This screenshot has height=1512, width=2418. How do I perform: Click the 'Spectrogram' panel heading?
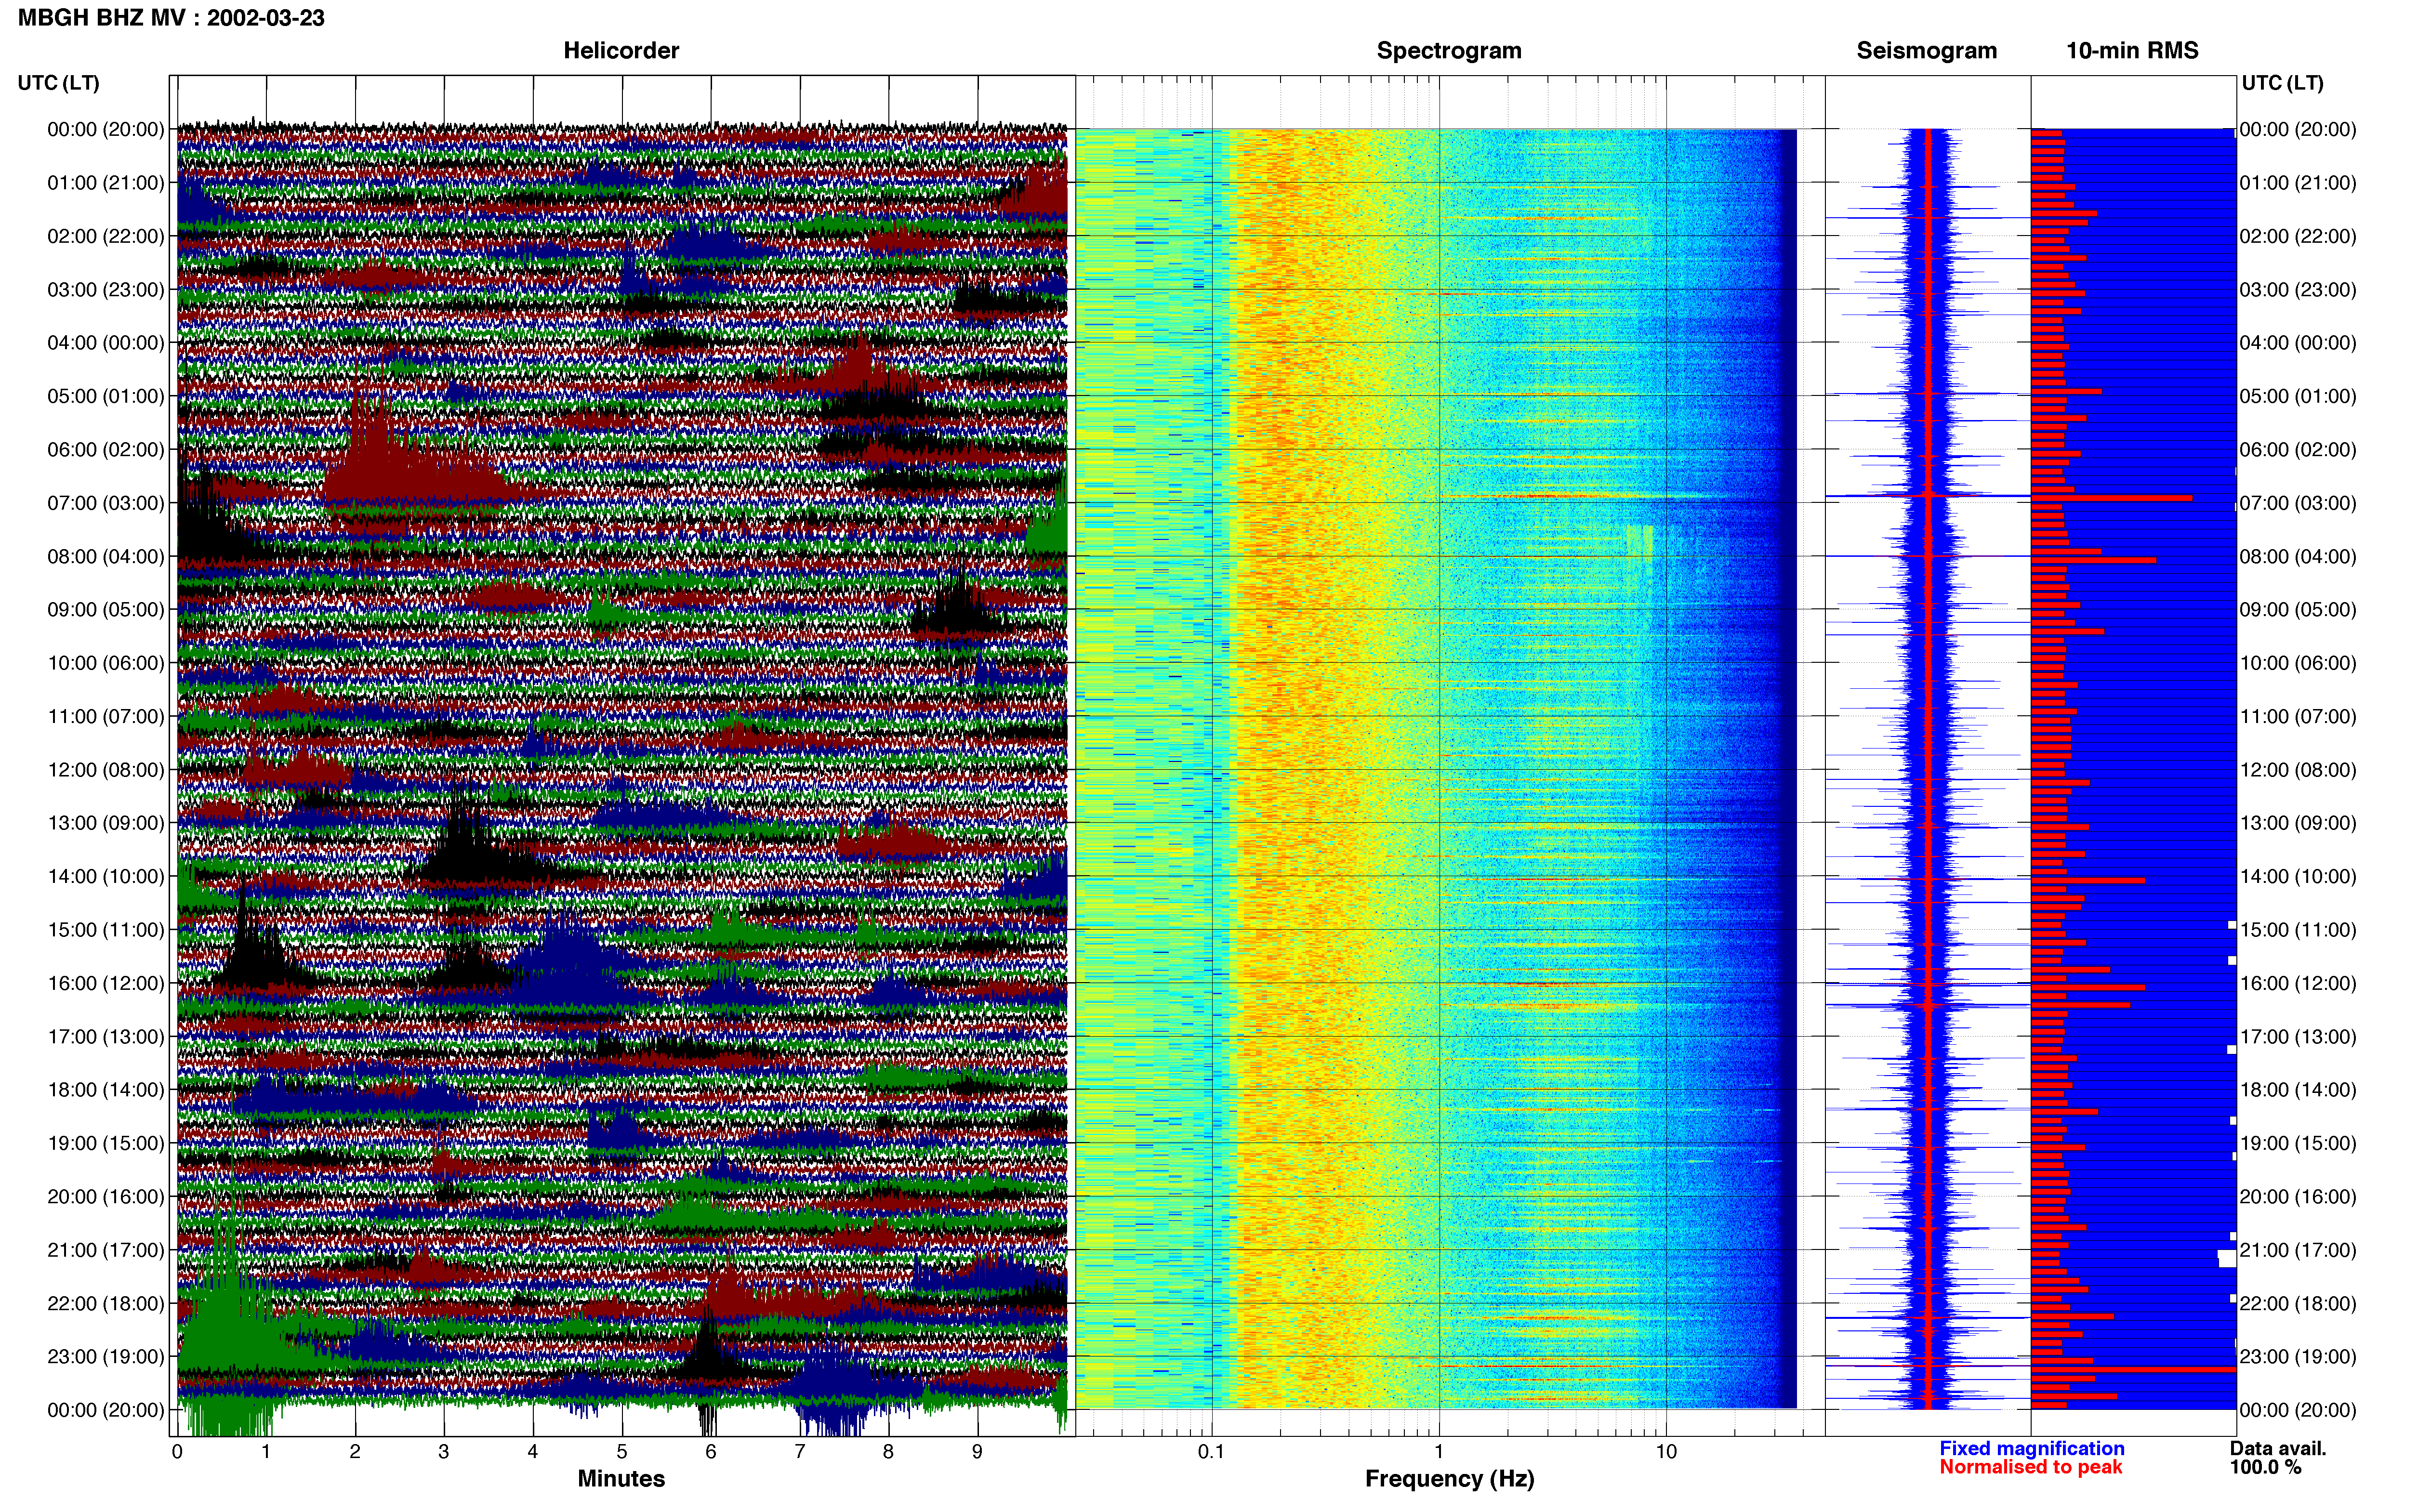click(1449, 50)
